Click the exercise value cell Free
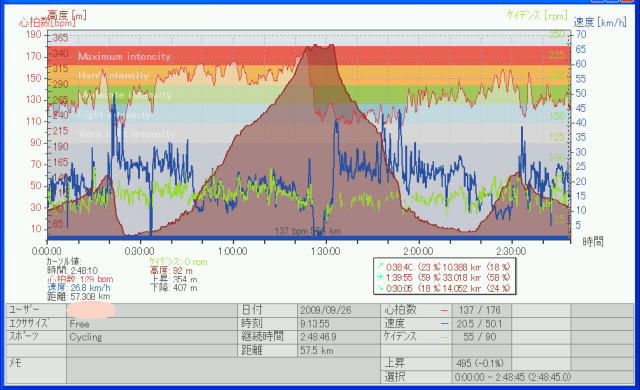The height and width of the screenshot is (390, 640). [152, 324]
